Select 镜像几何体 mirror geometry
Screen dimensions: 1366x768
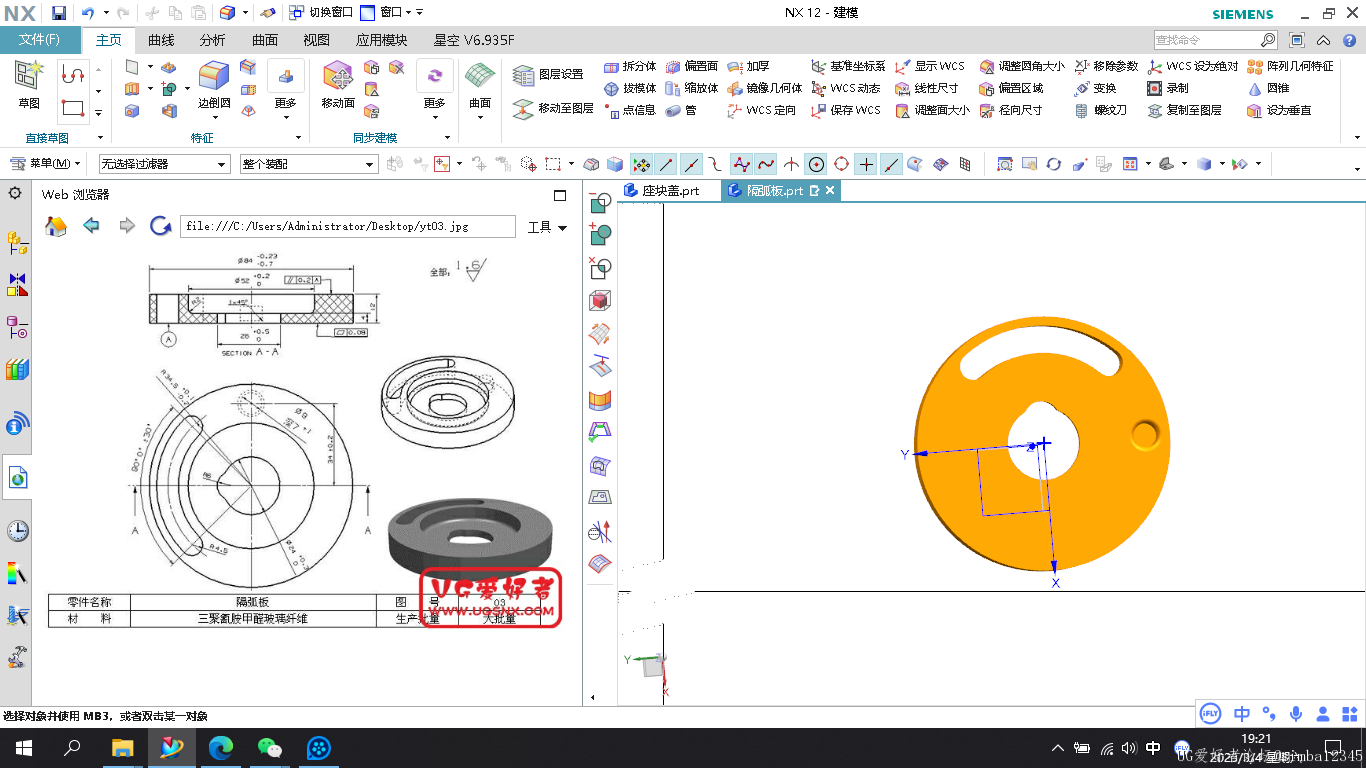click(765, 88)
